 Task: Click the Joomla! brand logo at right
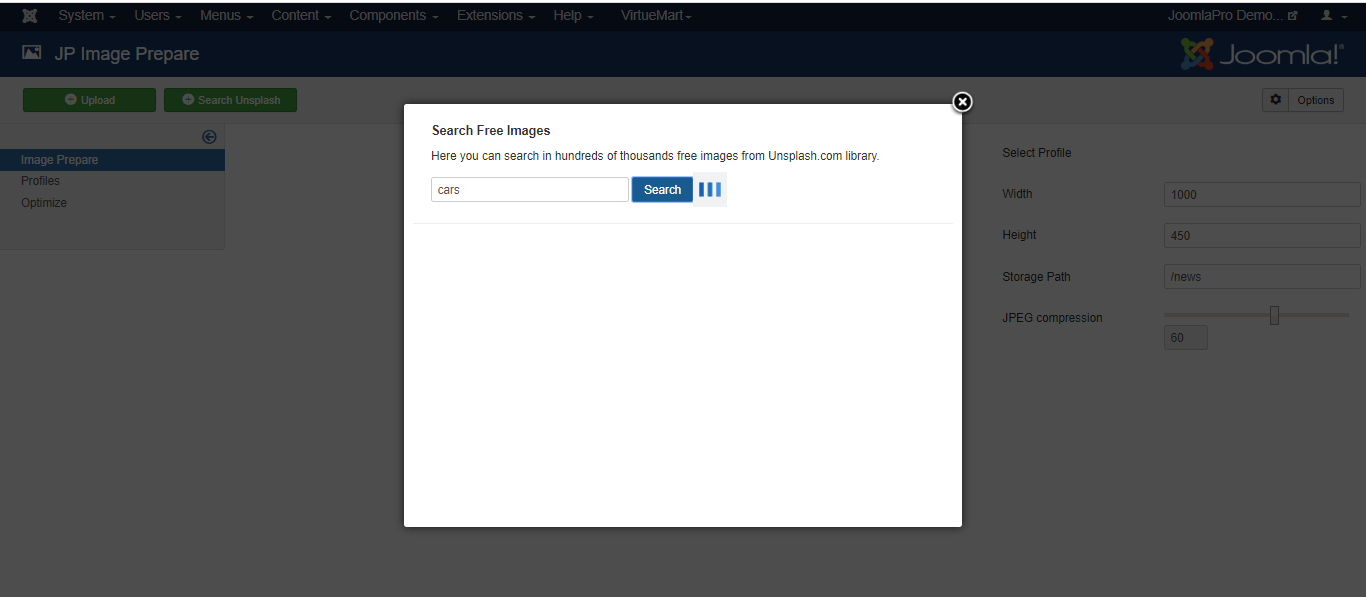1262,54
